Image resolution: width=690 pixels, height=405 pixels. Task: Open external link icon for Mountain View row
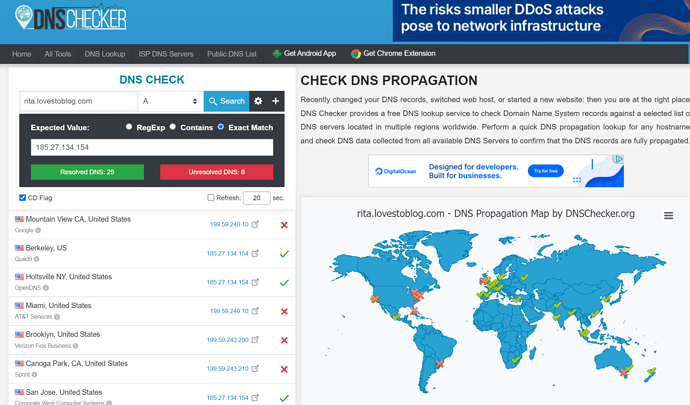(255, 224)
